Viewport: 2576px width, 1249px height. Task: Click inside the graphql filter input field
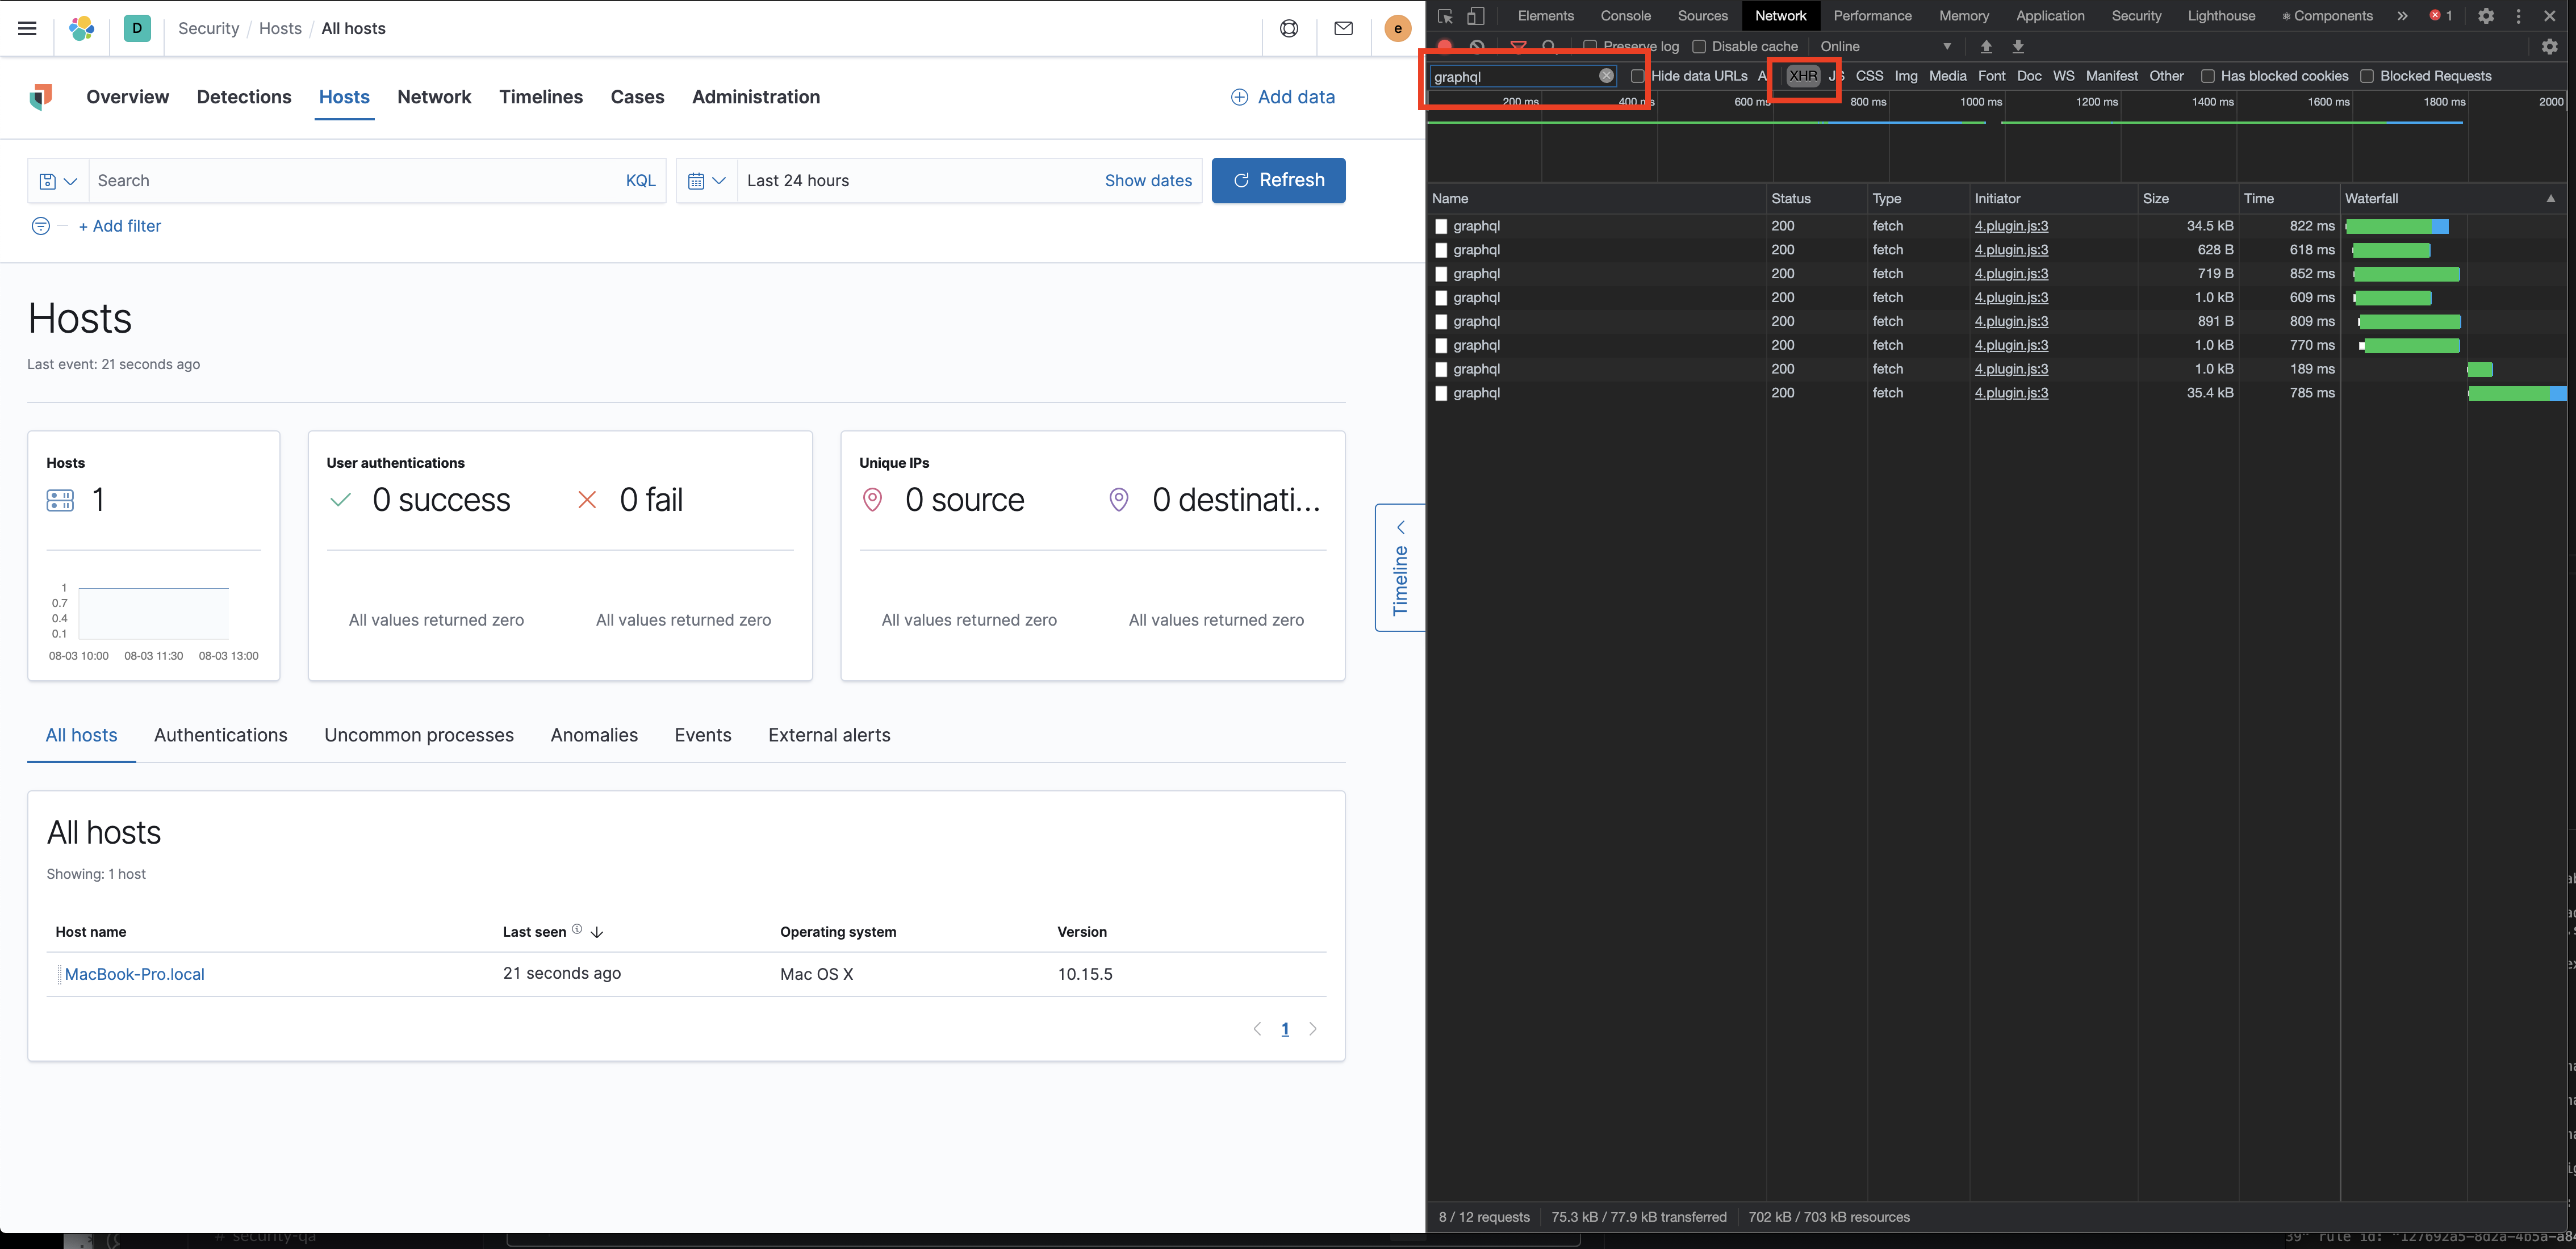click(1510, 75)
